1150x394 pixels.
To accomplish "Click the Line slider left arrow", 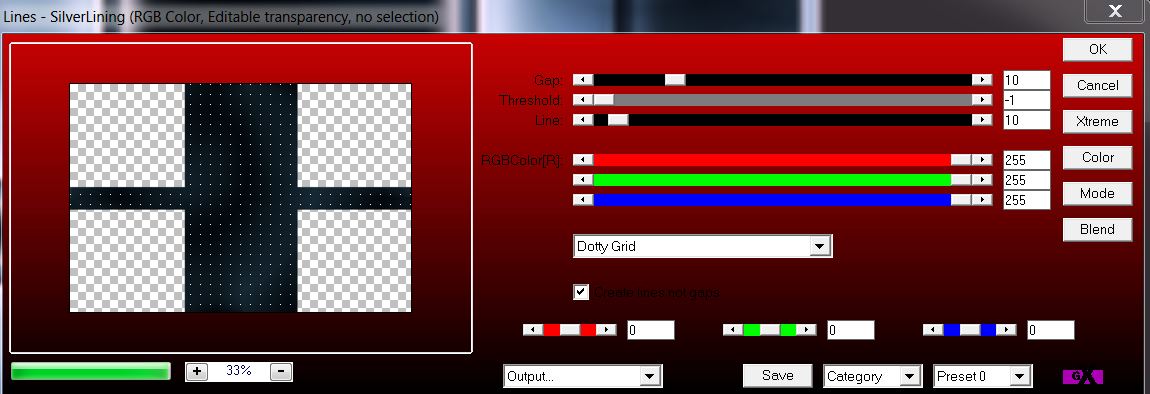I will point(583,119).
